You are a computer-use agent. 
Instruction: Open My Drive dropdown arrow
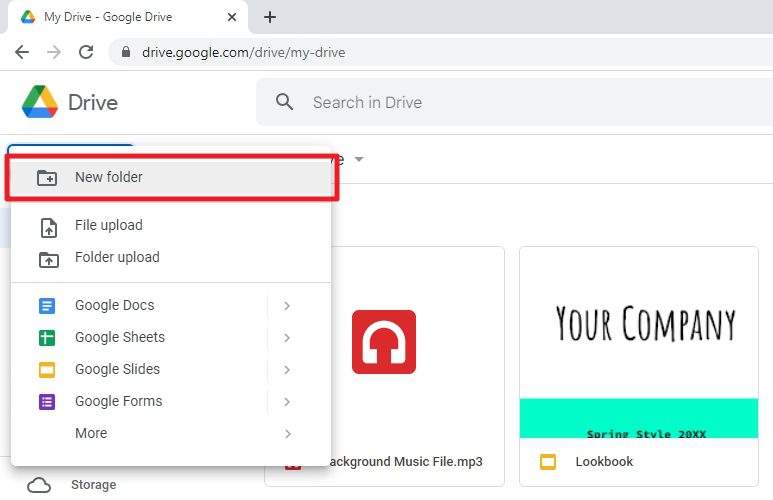point(359,159)
